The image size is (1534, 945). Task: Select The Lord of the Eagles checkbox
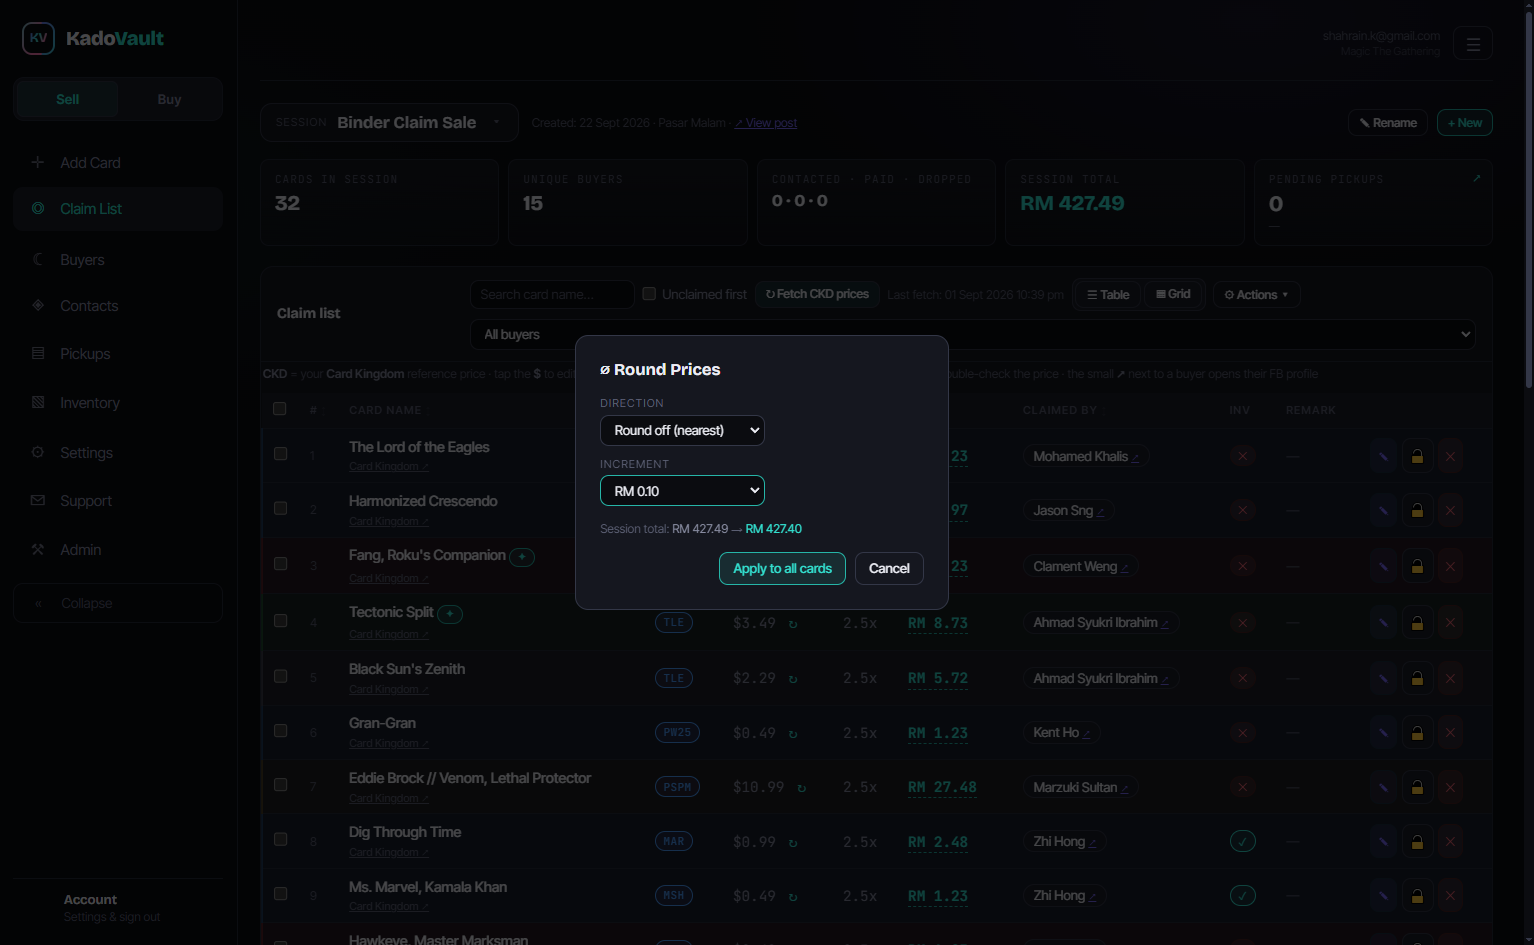click(281, 453)
